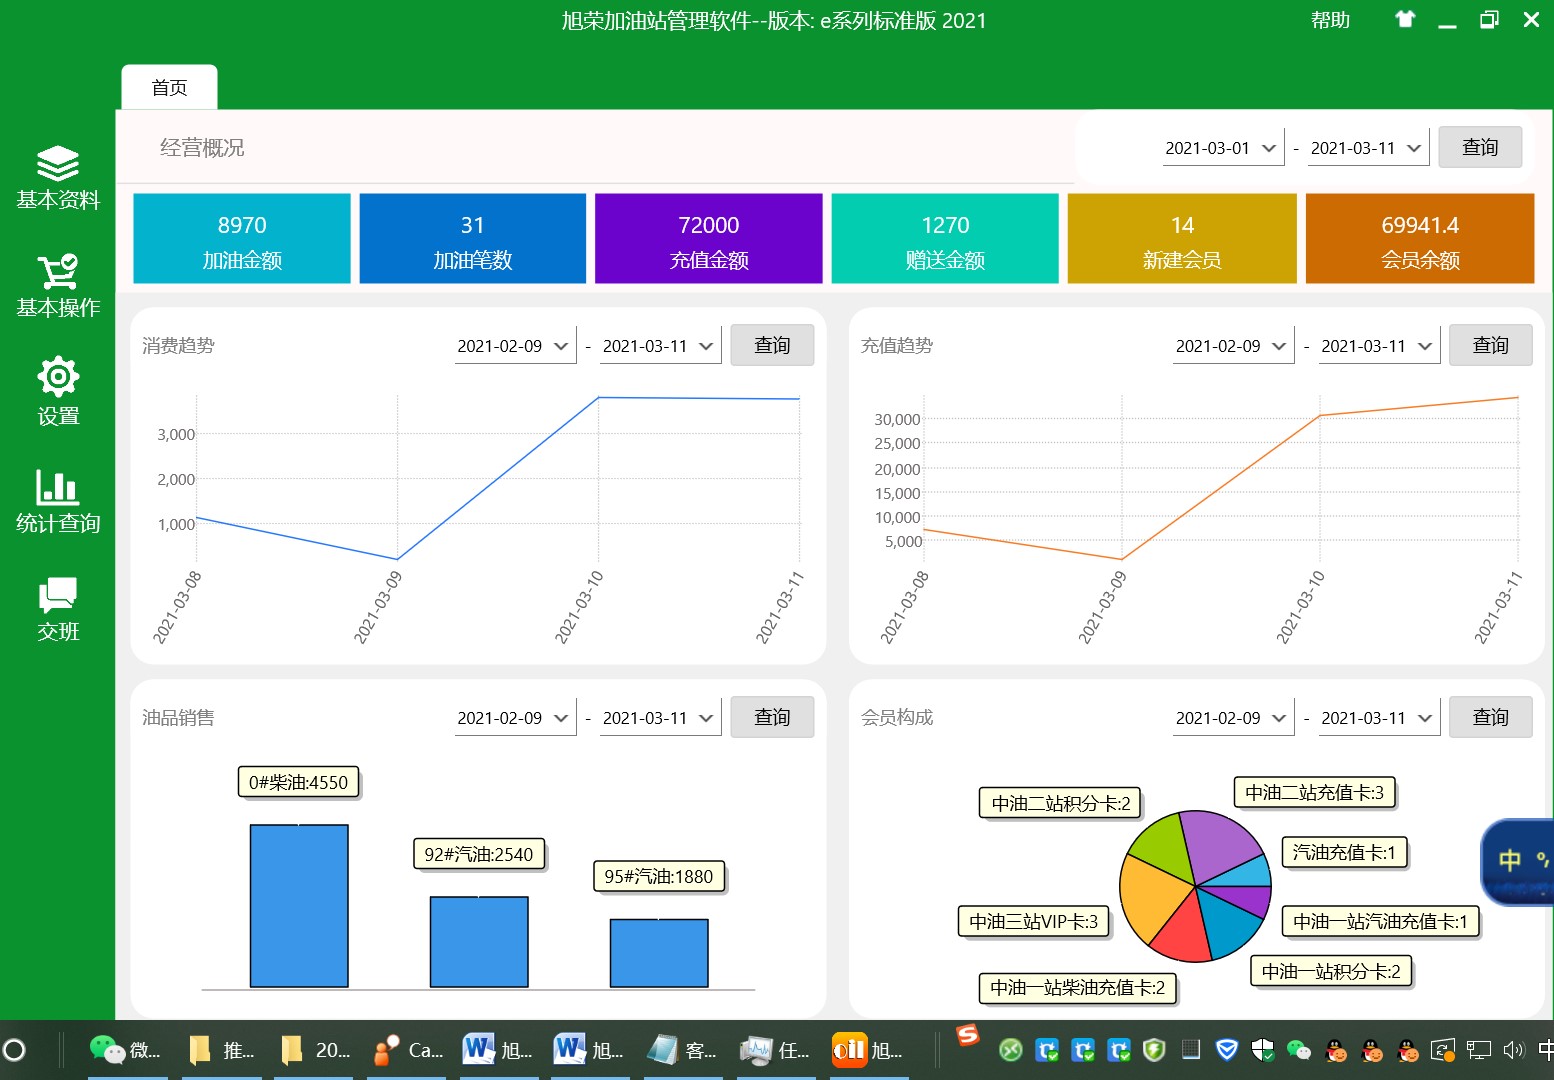The height and width of the screenshot is (1080, 1554).
Task: Click the 0#柴油:4550 bar label
Action: pos(298,782)
